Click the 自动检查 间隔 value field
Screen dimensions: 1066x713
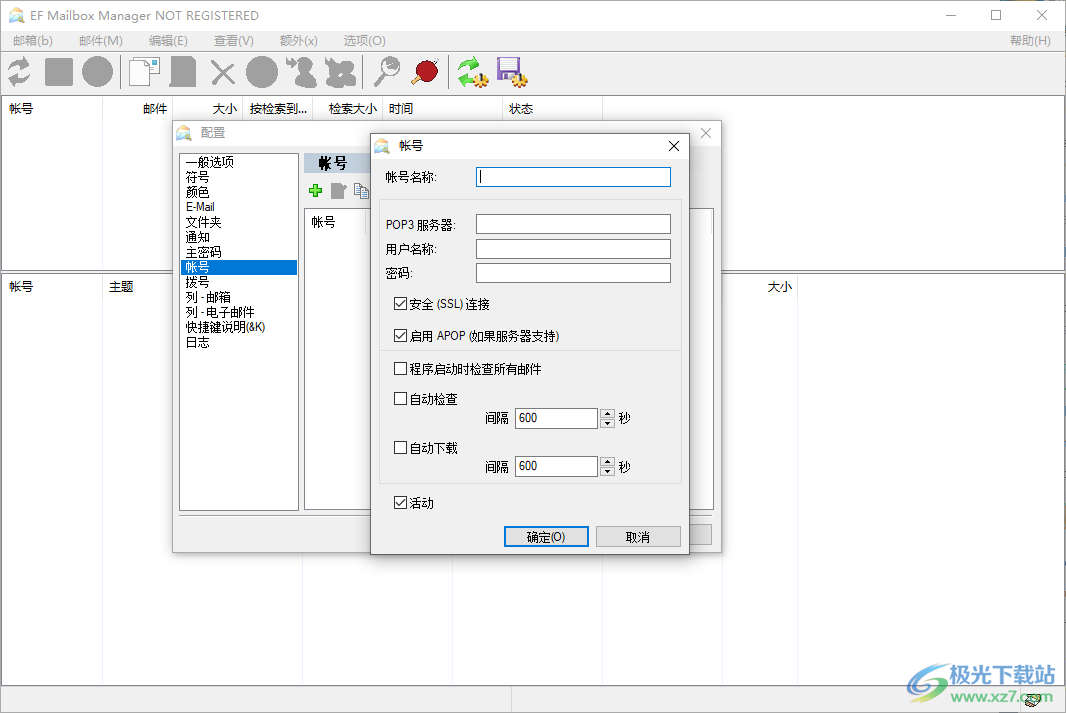tap(556, 418)
